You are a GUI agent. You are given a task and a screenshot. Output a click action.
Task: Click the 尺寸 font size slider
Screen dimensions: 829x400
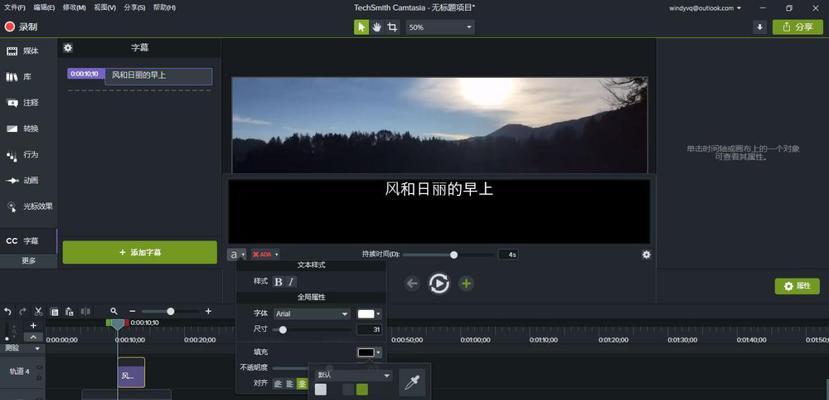point(312,330)
